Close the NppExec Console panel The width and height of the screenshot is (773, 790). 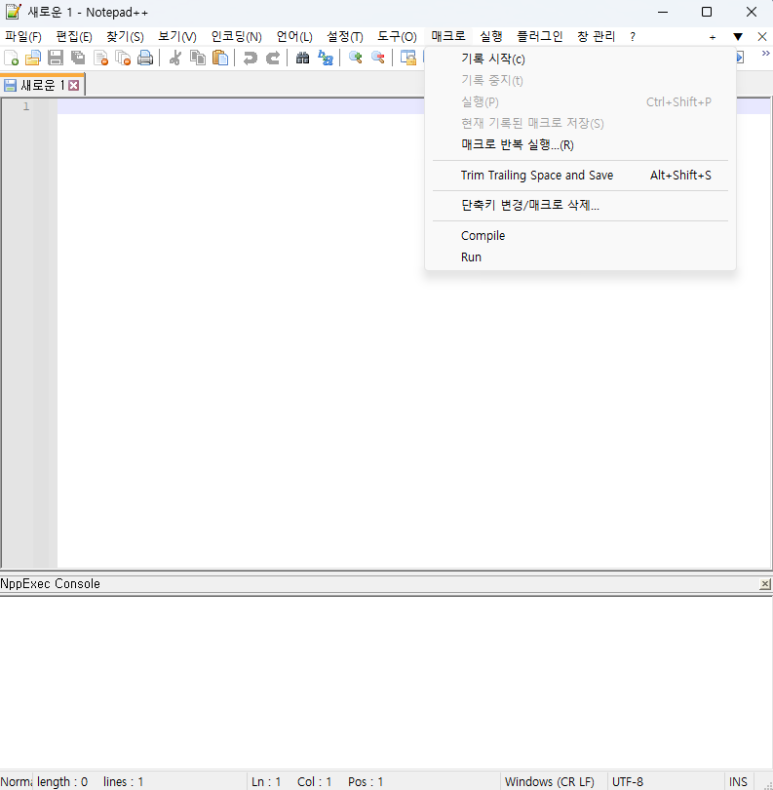(765, 584)
